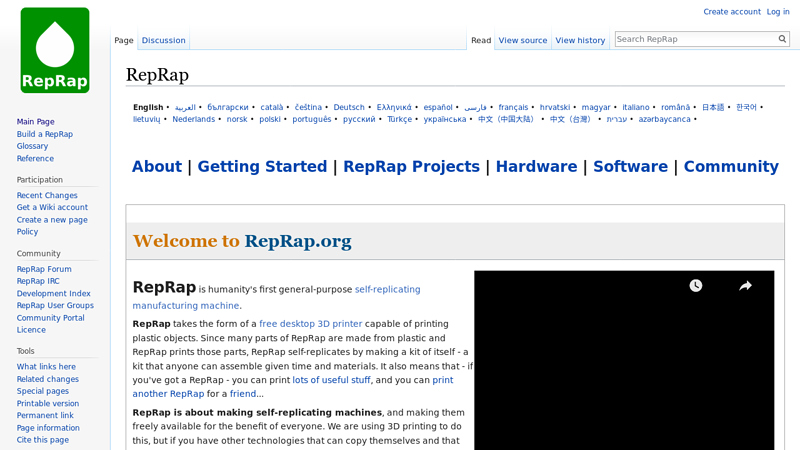Switch language to hrvatski
This screenshot has height=450, width=800.
pos(555,107)
